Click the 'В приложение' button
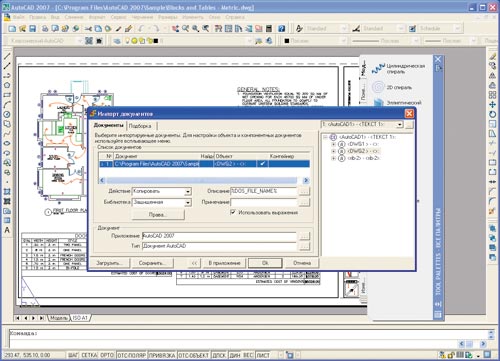The width and height of the screenshot is (500, 361). (224, 263)
